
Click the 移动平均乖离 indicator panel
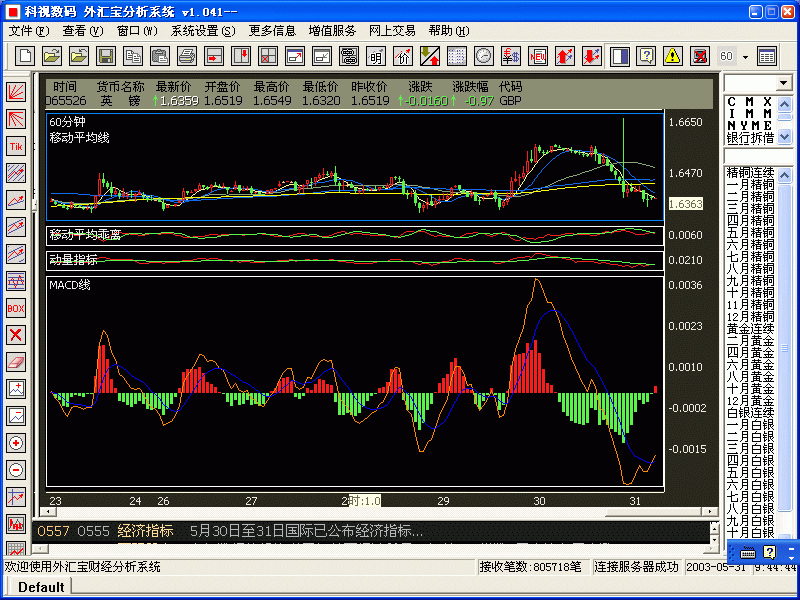pos(355,235)
